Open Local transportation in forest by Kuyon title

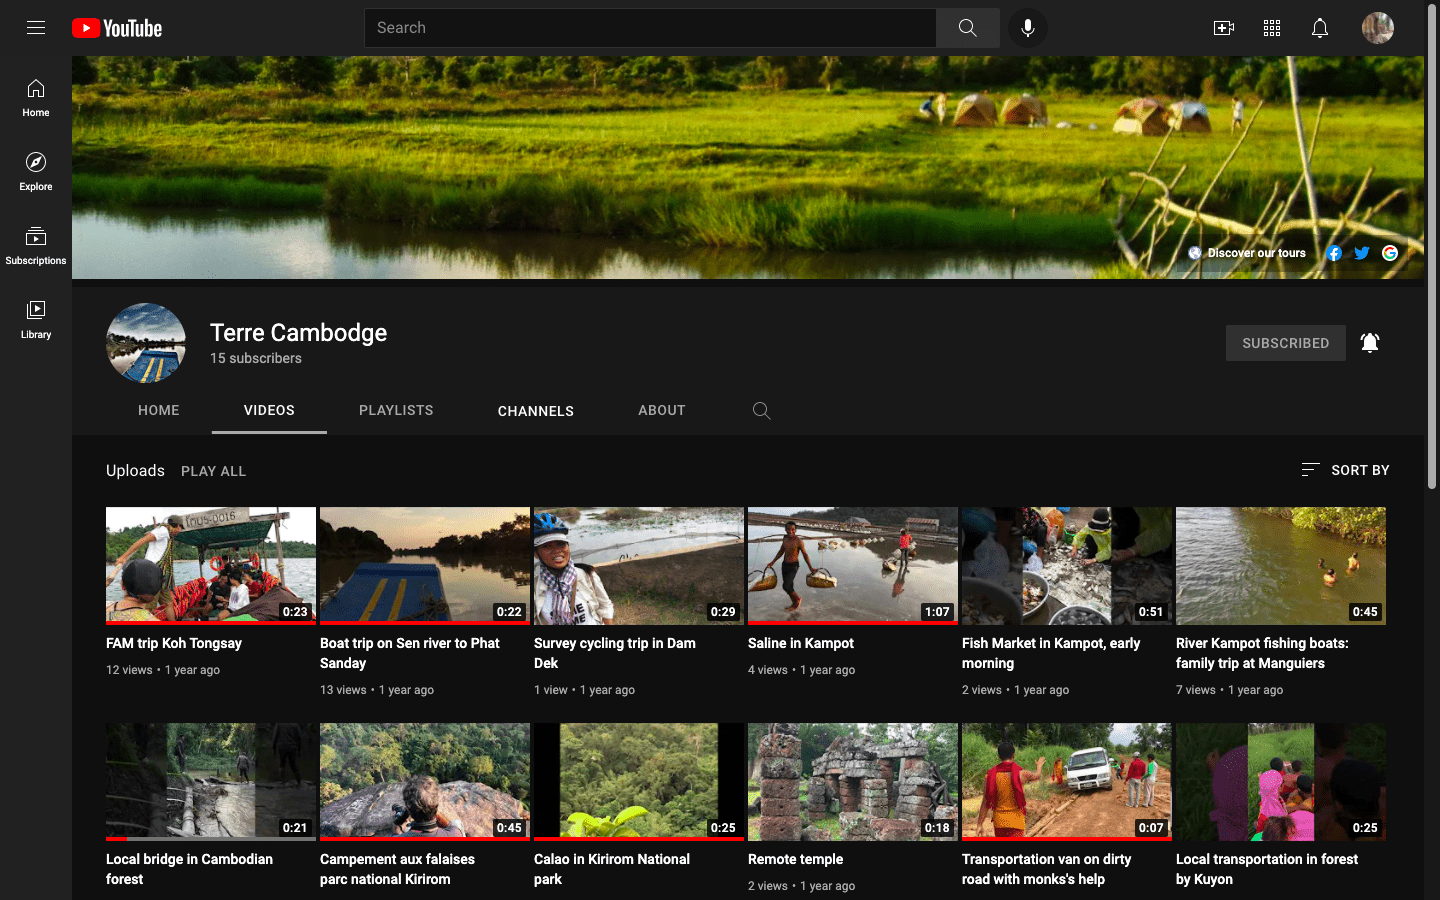coord(1267,869)
